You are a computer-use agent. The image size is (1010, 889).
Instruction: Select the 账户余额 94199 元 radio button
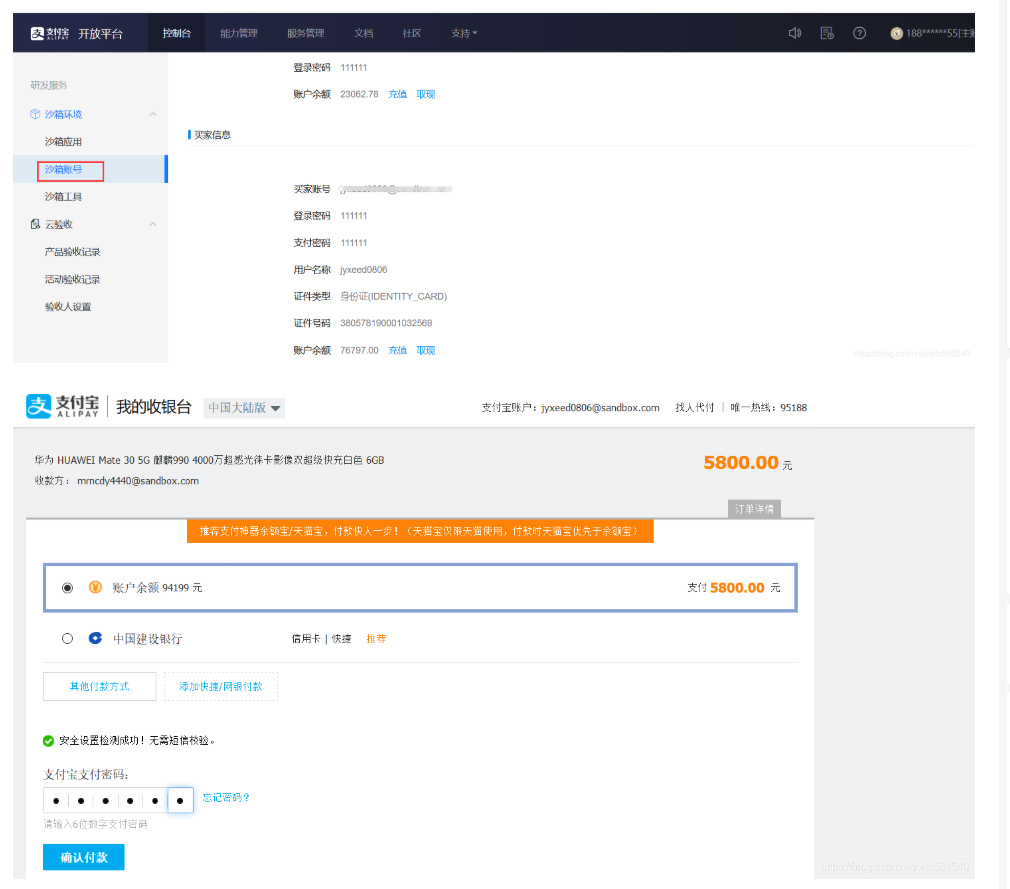[68, 588]
